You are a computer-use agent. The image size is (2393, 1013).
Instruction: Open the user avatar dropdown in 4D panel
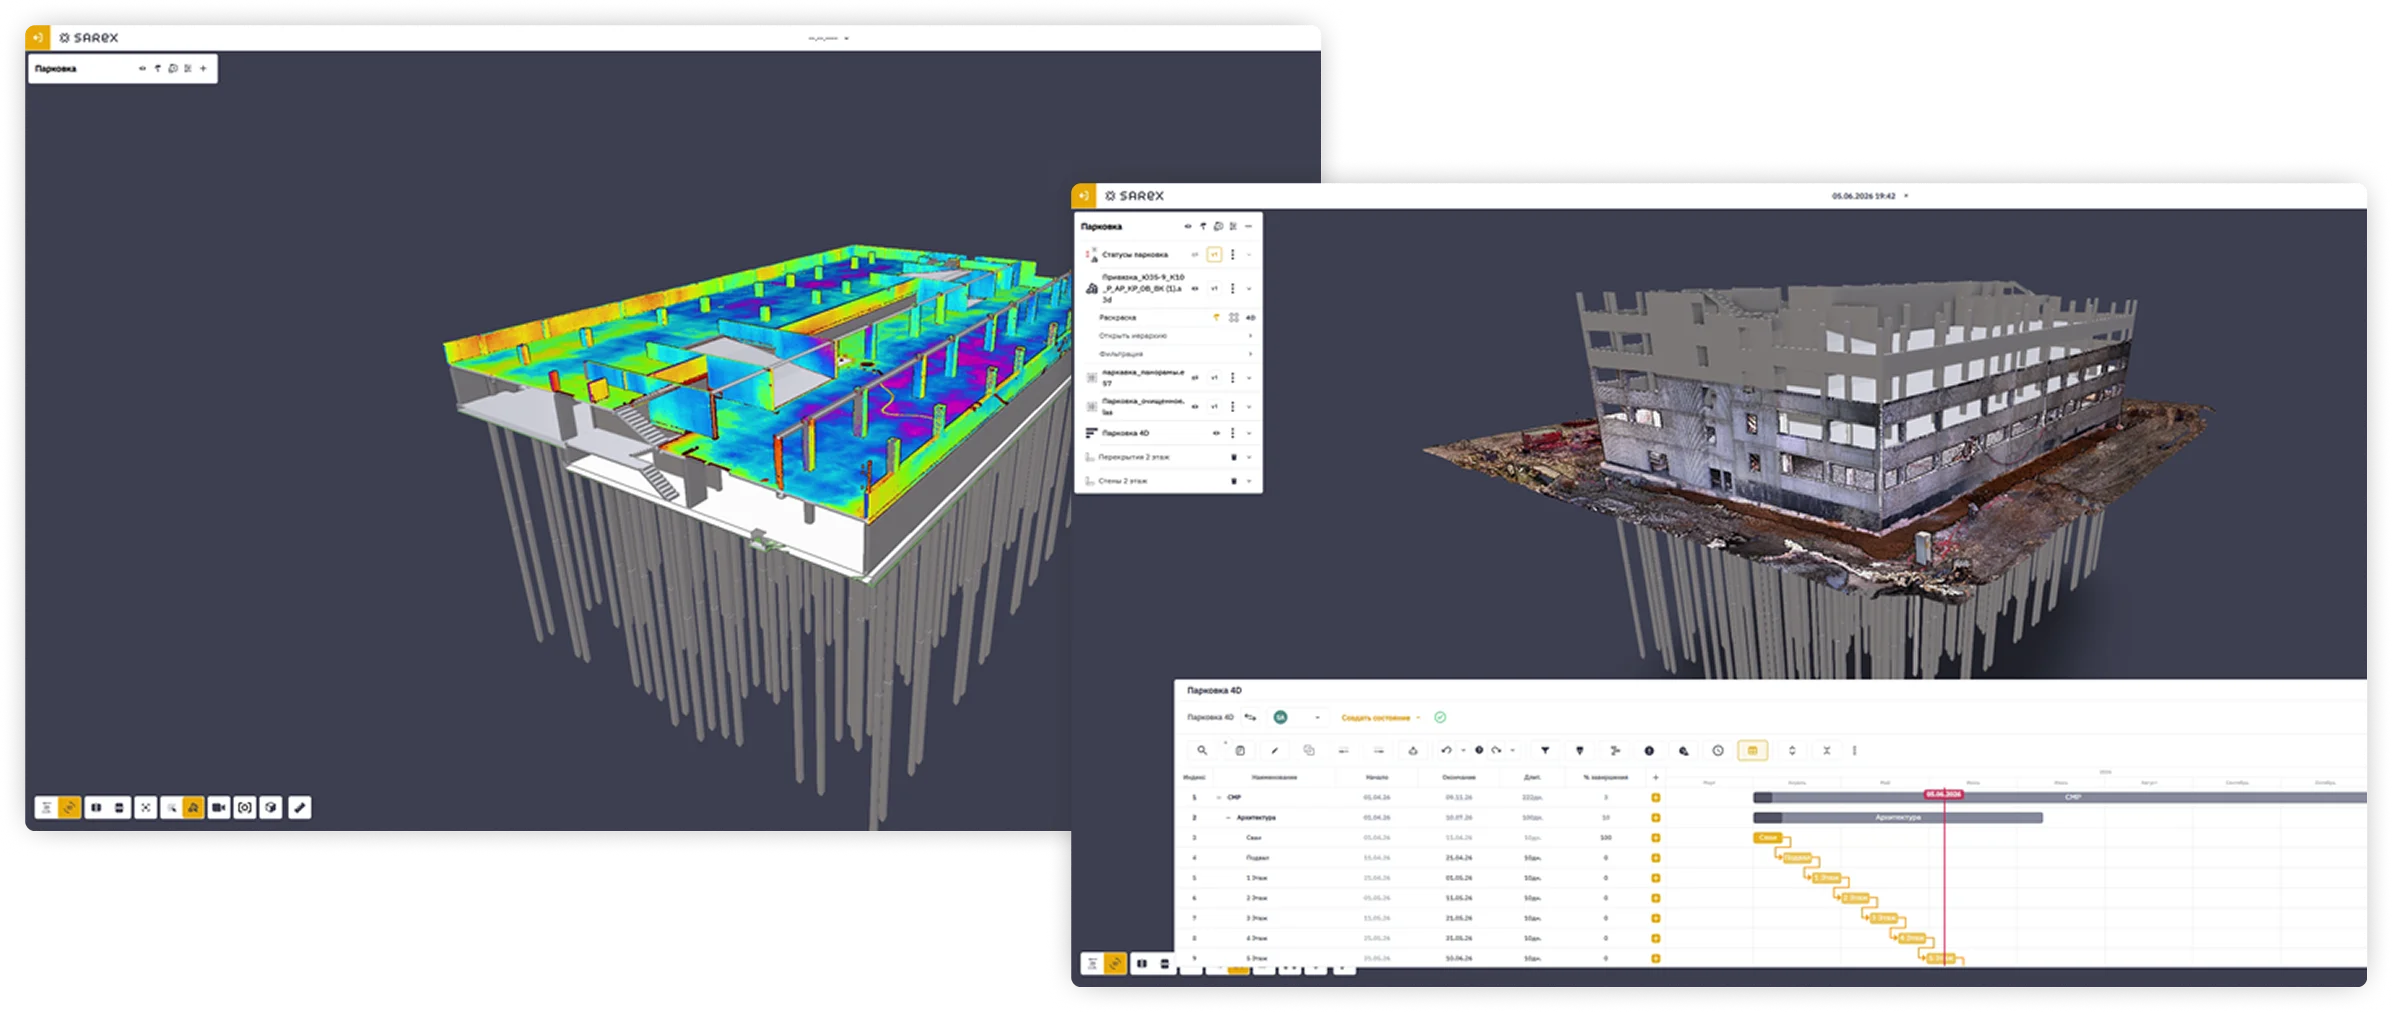coord(1297,717)
